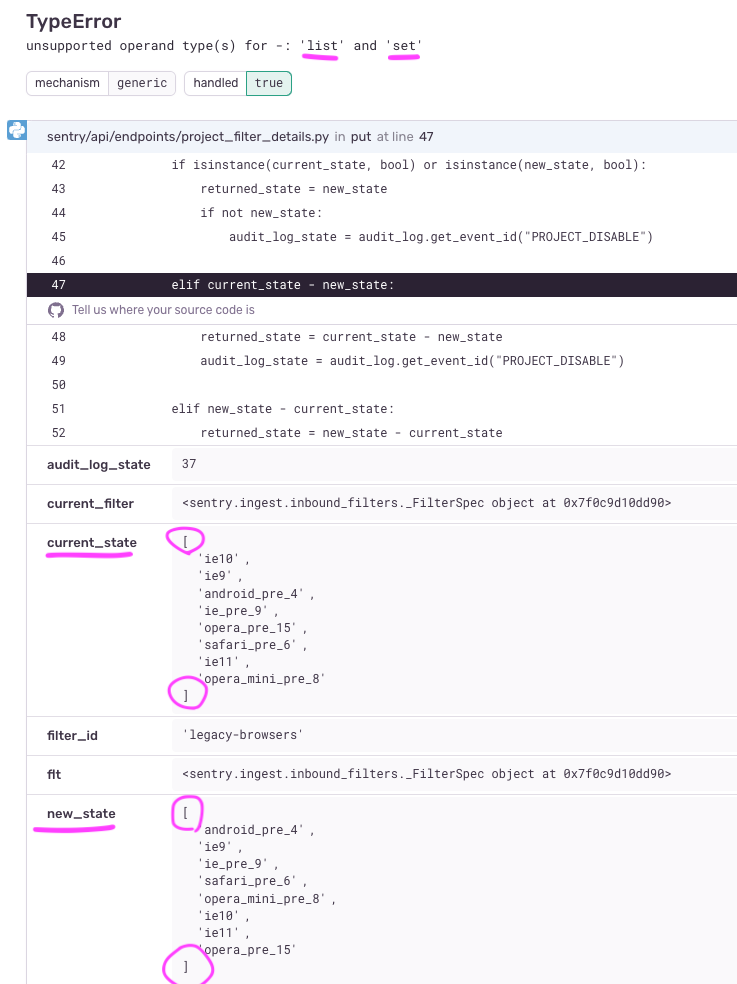Click line number 47 in the frame header
This screenshot has width=737, height=984.
pos(427,136)
